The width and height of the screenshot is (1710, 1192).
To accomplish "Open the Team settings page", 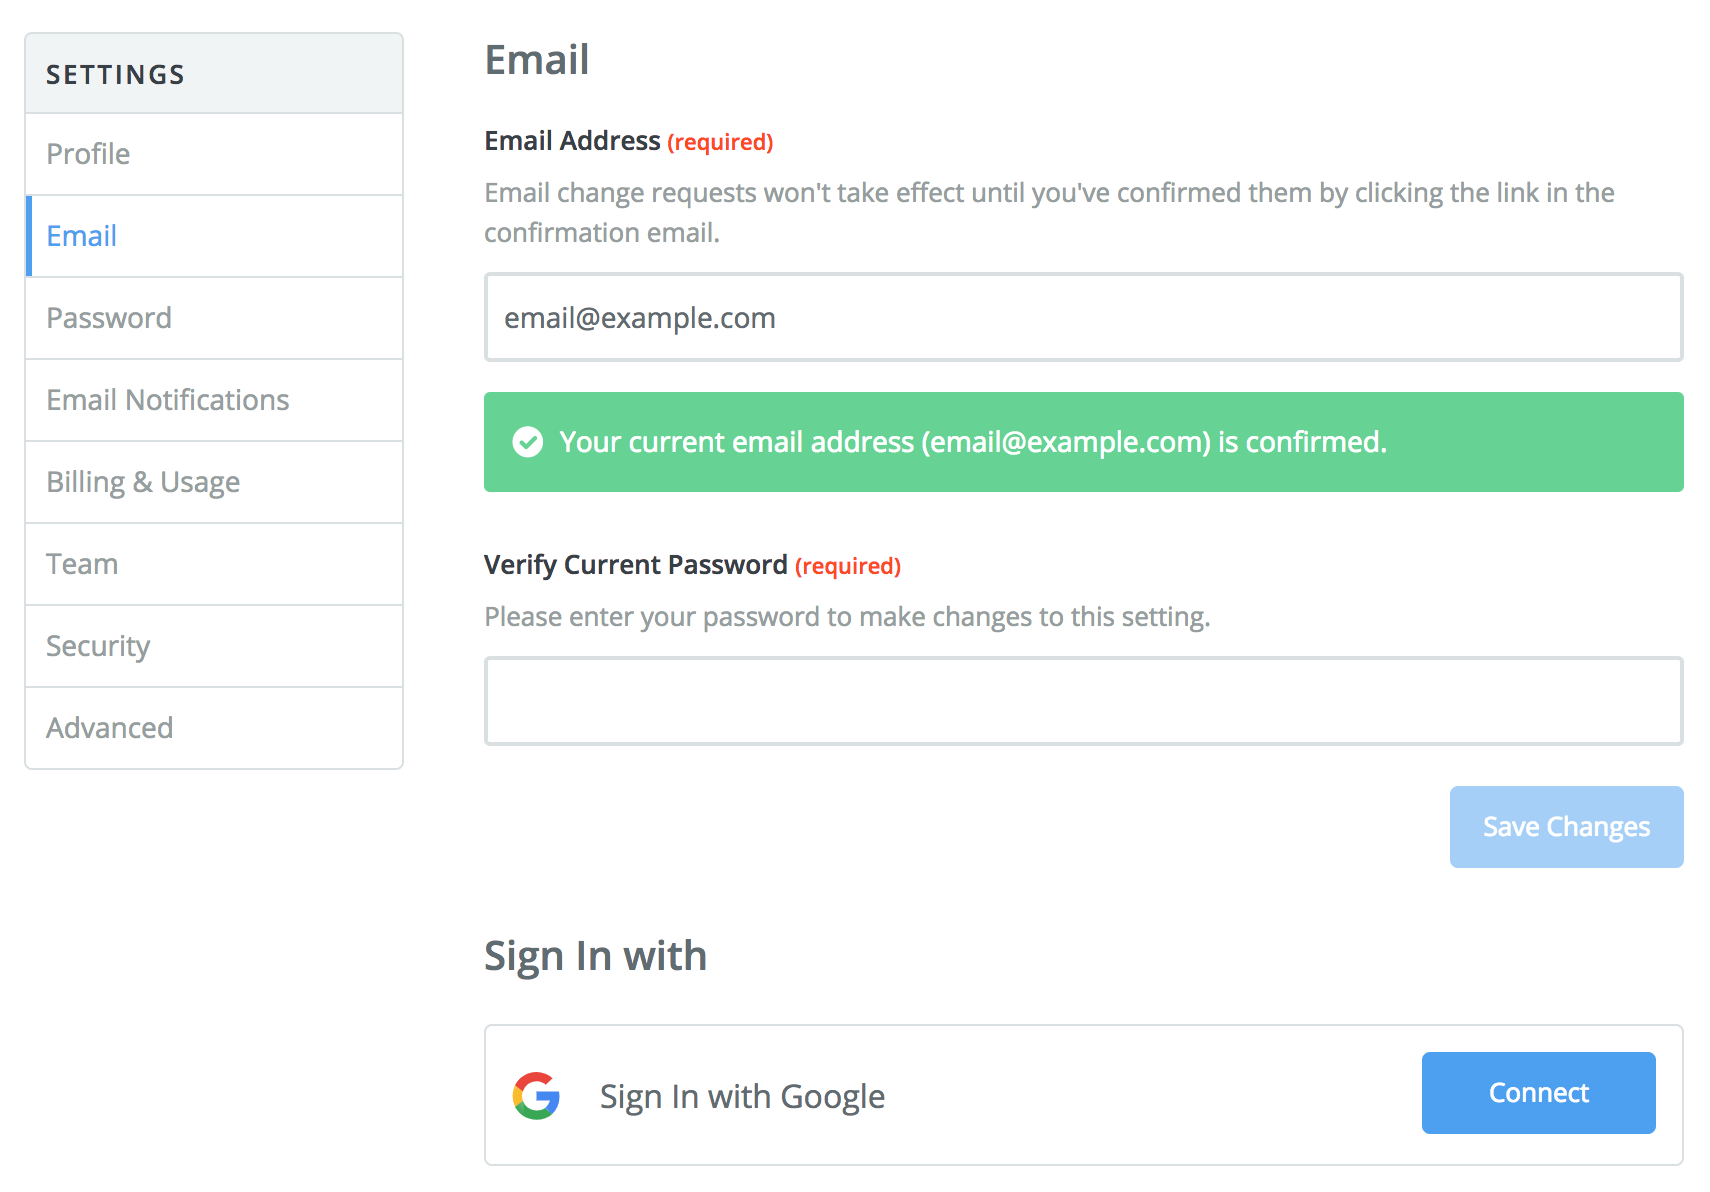I will click(x=214, y=564).
